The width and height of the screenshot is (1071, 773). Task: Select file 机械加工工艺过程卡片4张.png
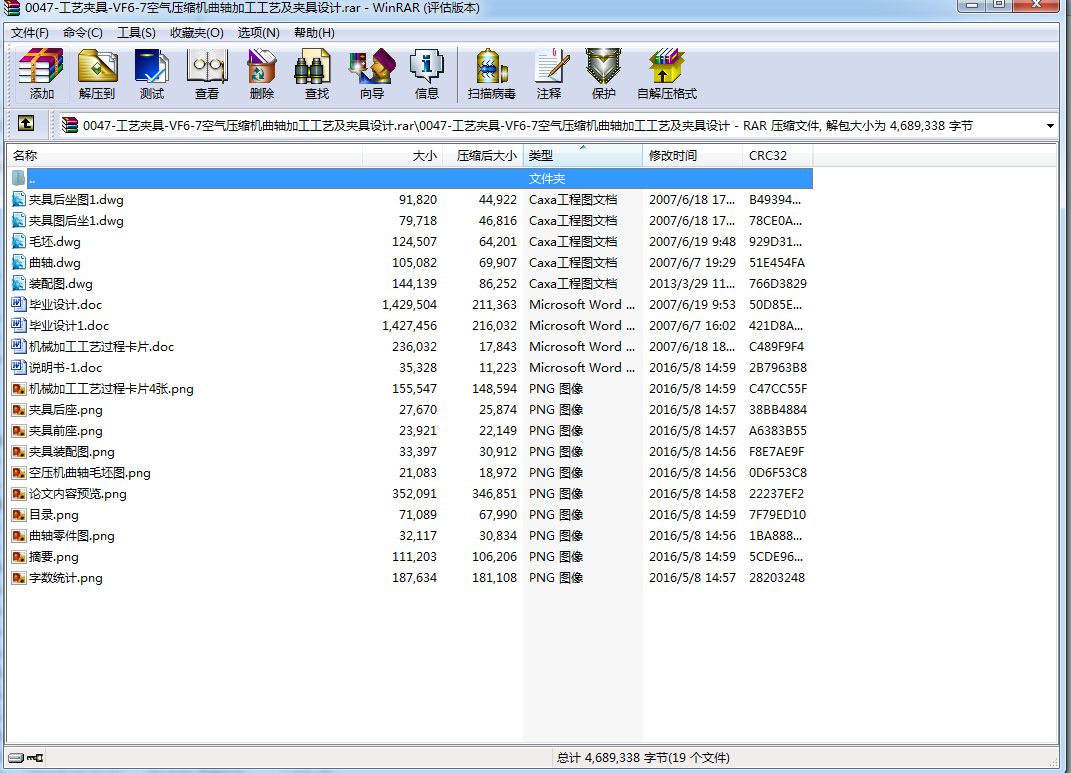111,389
